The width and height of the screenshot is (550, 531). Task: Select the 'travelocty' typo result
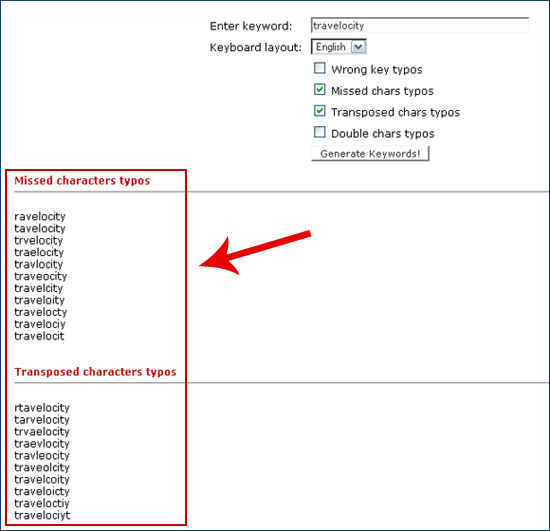coord(41,312)
